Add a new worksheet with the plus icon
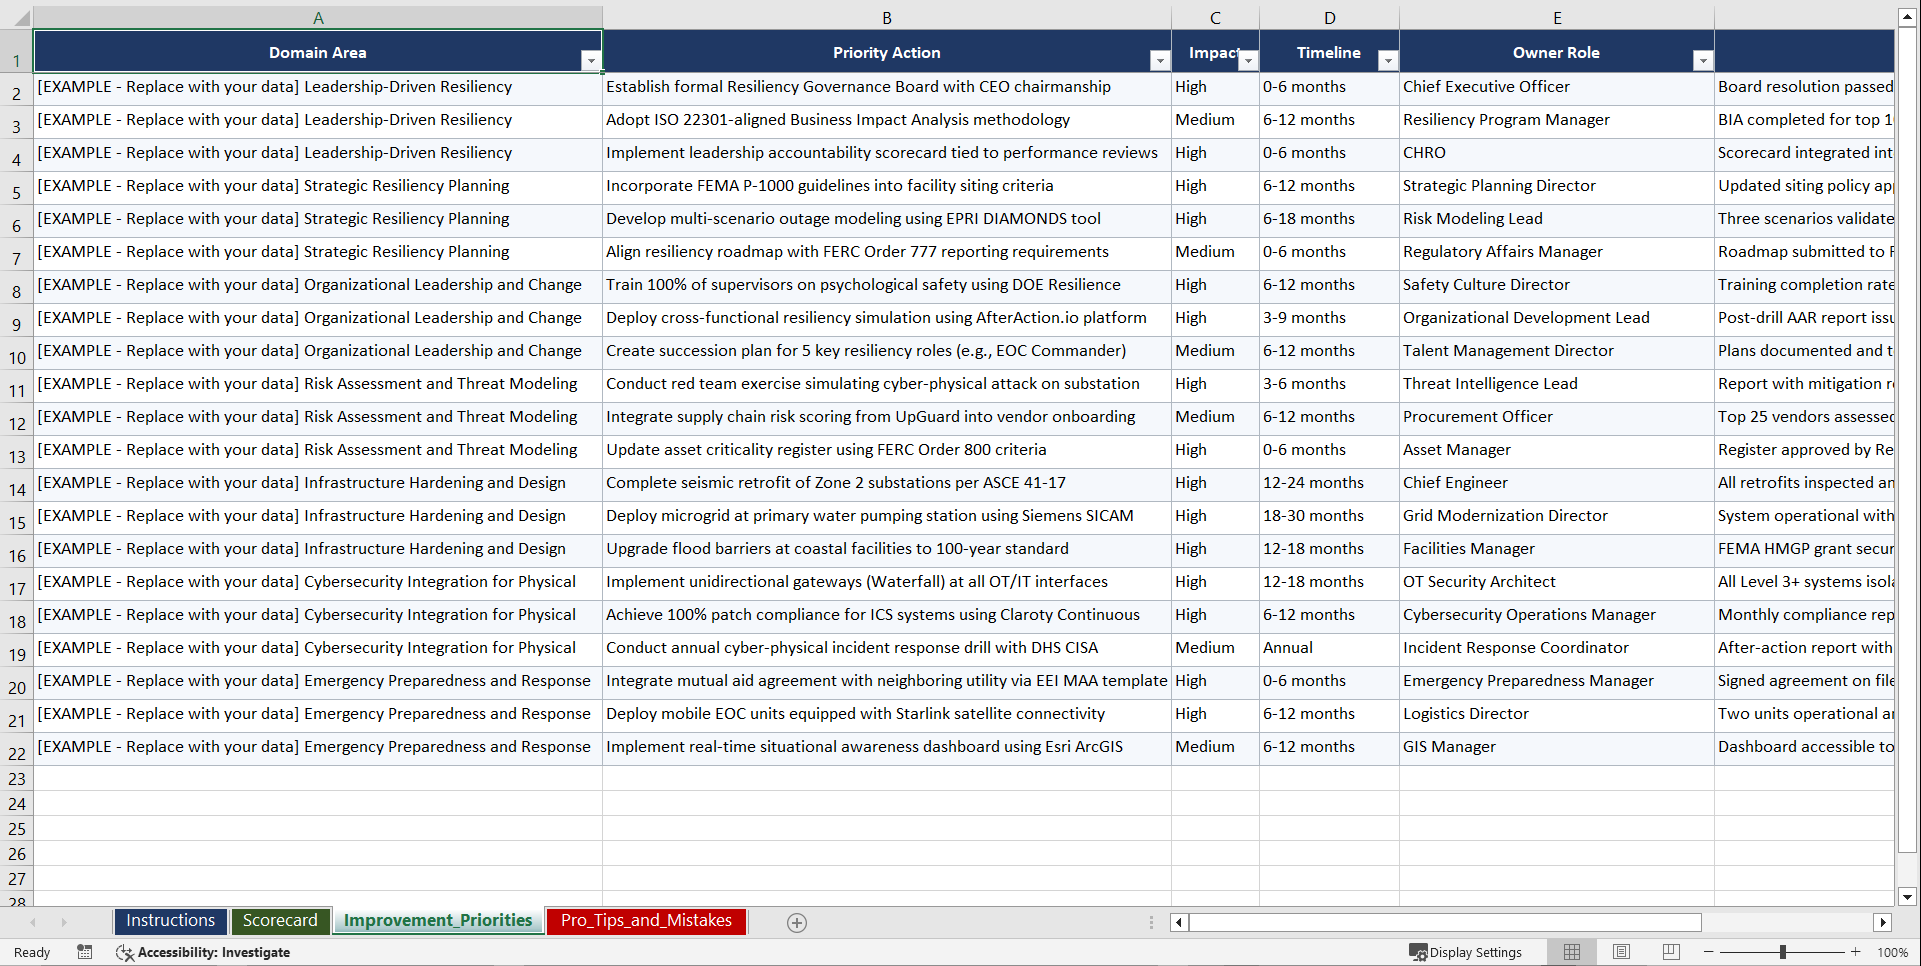Viewport: 1921px width, 966px height. click(797, 922)
